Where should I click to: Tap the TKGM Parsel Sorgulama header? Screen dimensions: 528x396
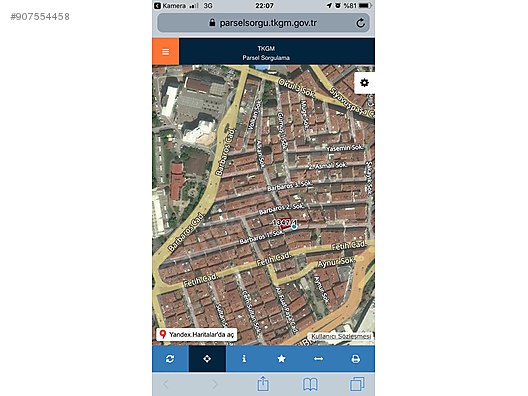pos(266,53)
